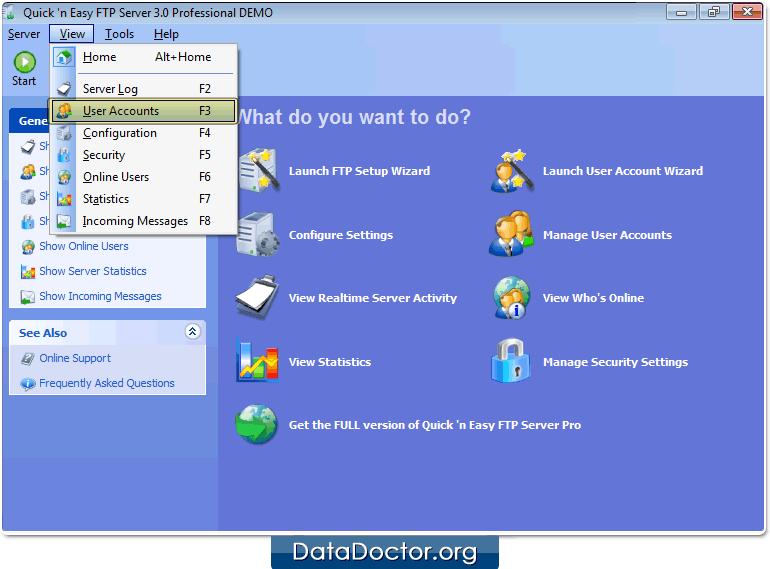Screen dimensions: 770x569
Task: Close the open View menu
Action: tap(72, 34)
